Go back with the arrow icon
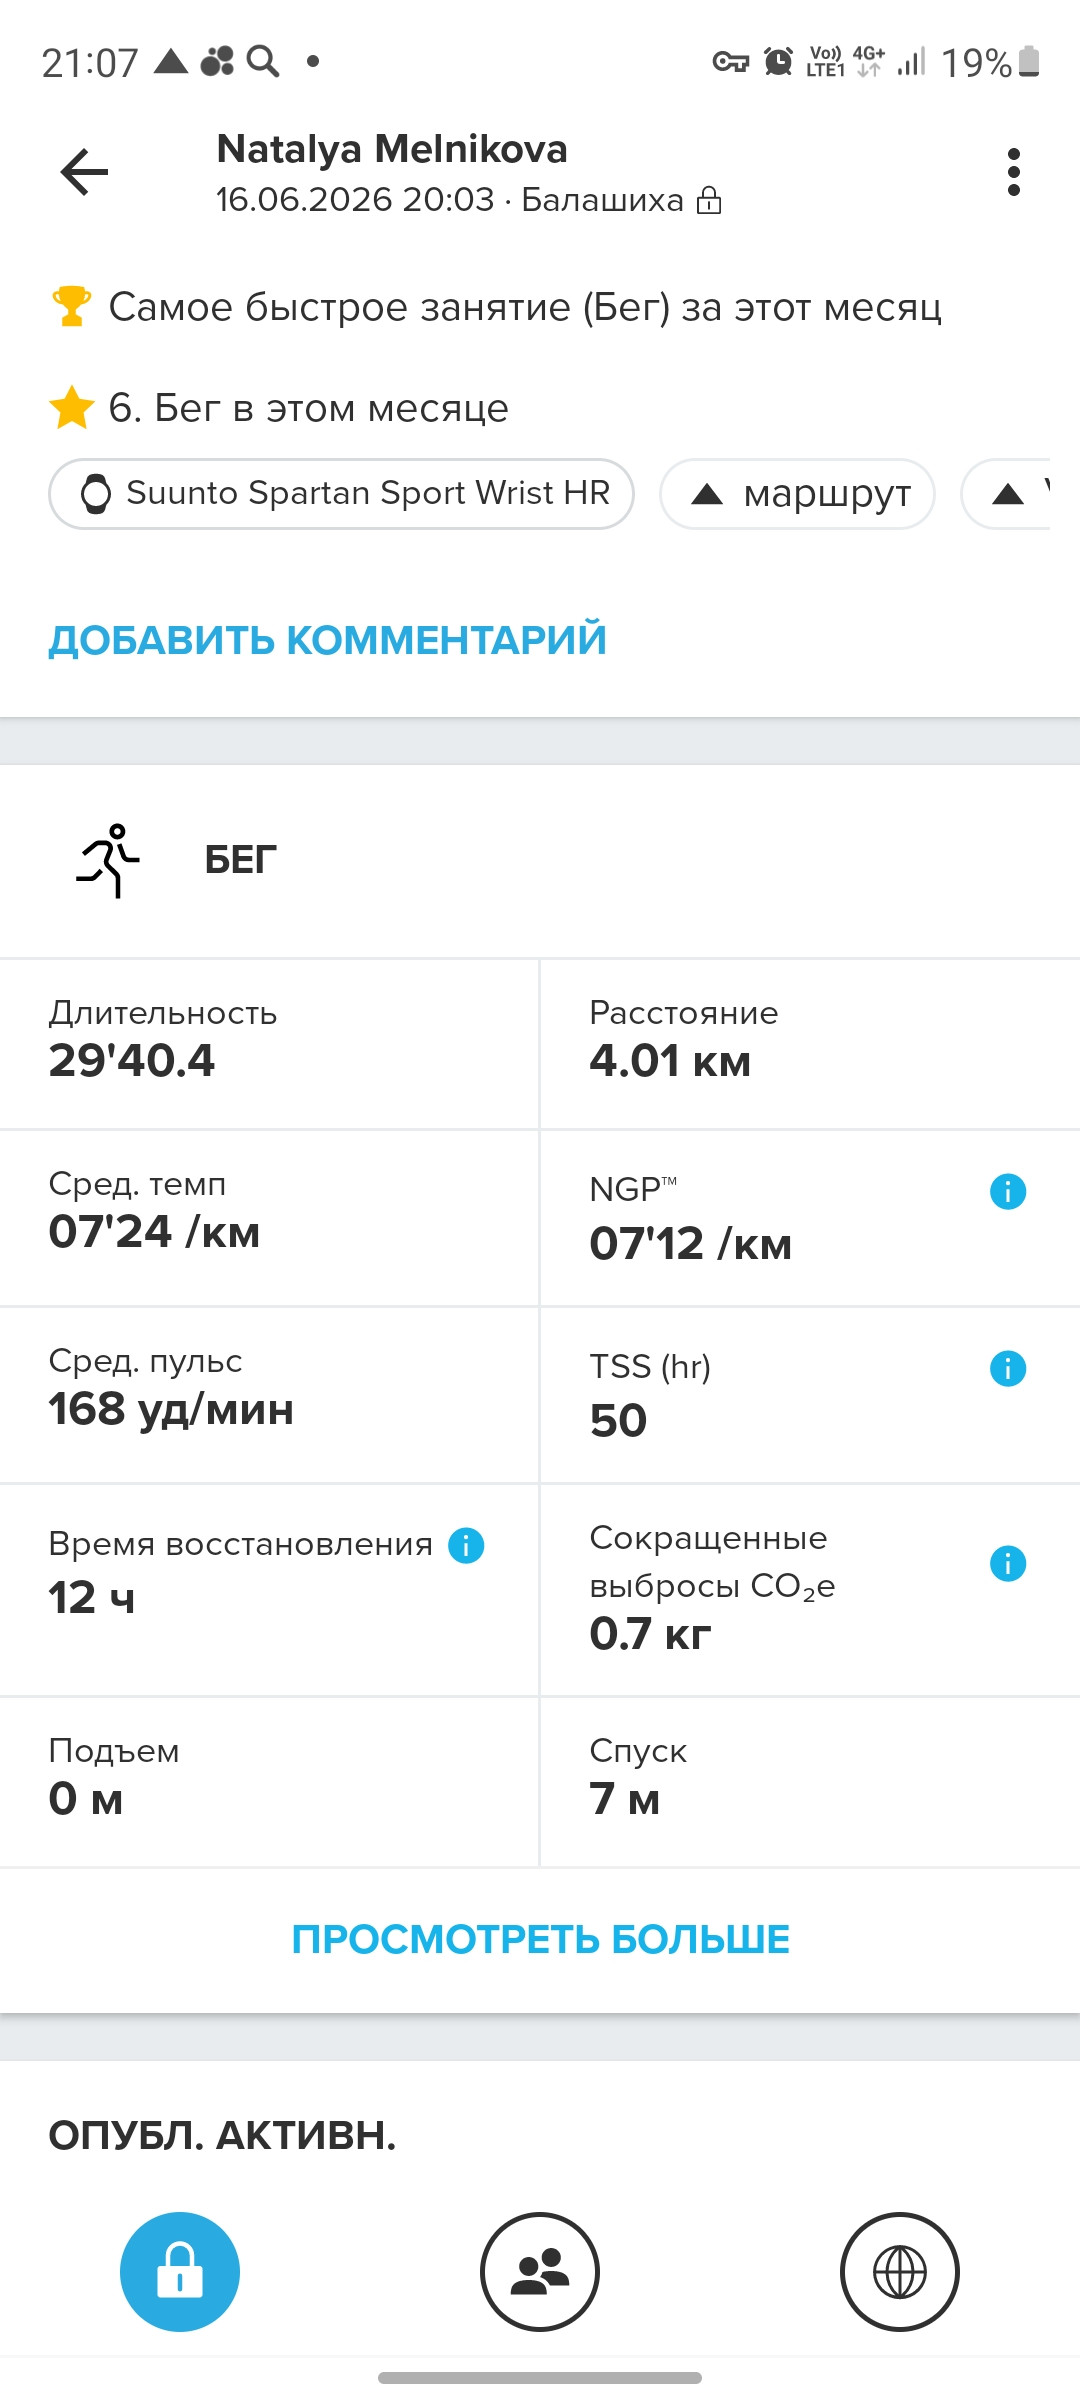The height and width of the screenshot is (2400, 1080). (x=84, y=172)
